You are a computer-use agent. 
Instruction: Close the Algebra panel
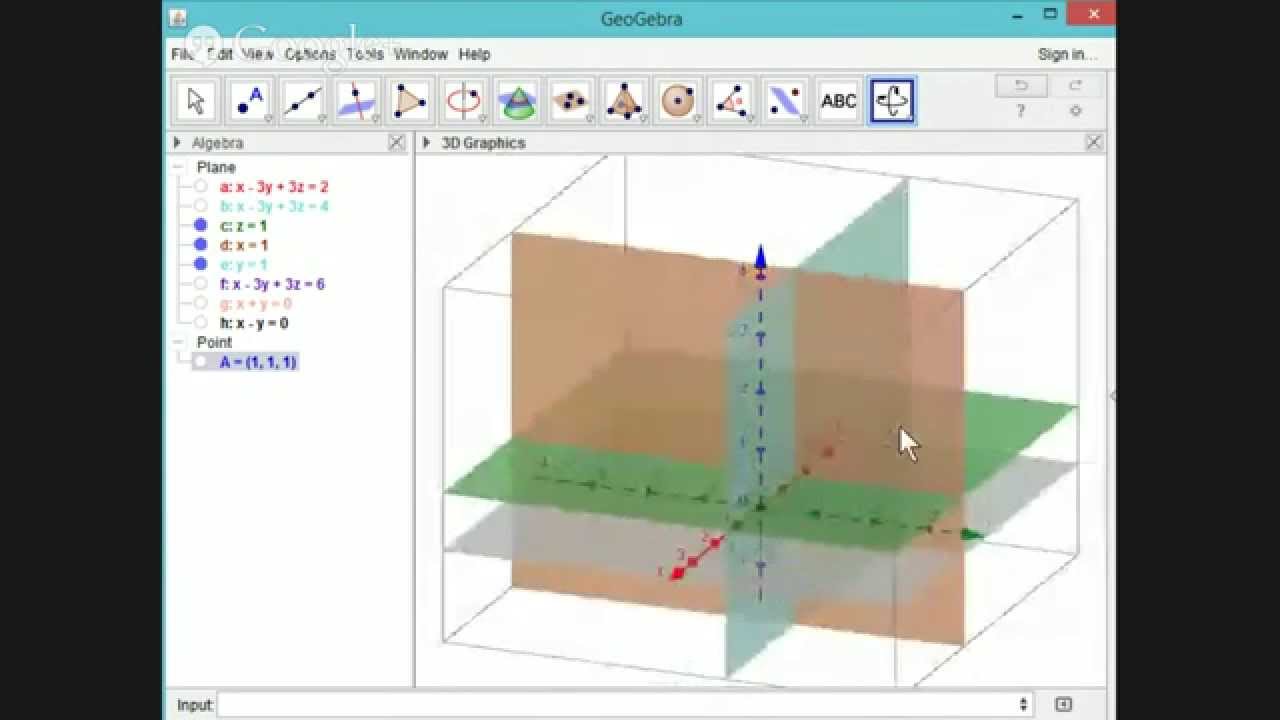click(x=397, y=143)
